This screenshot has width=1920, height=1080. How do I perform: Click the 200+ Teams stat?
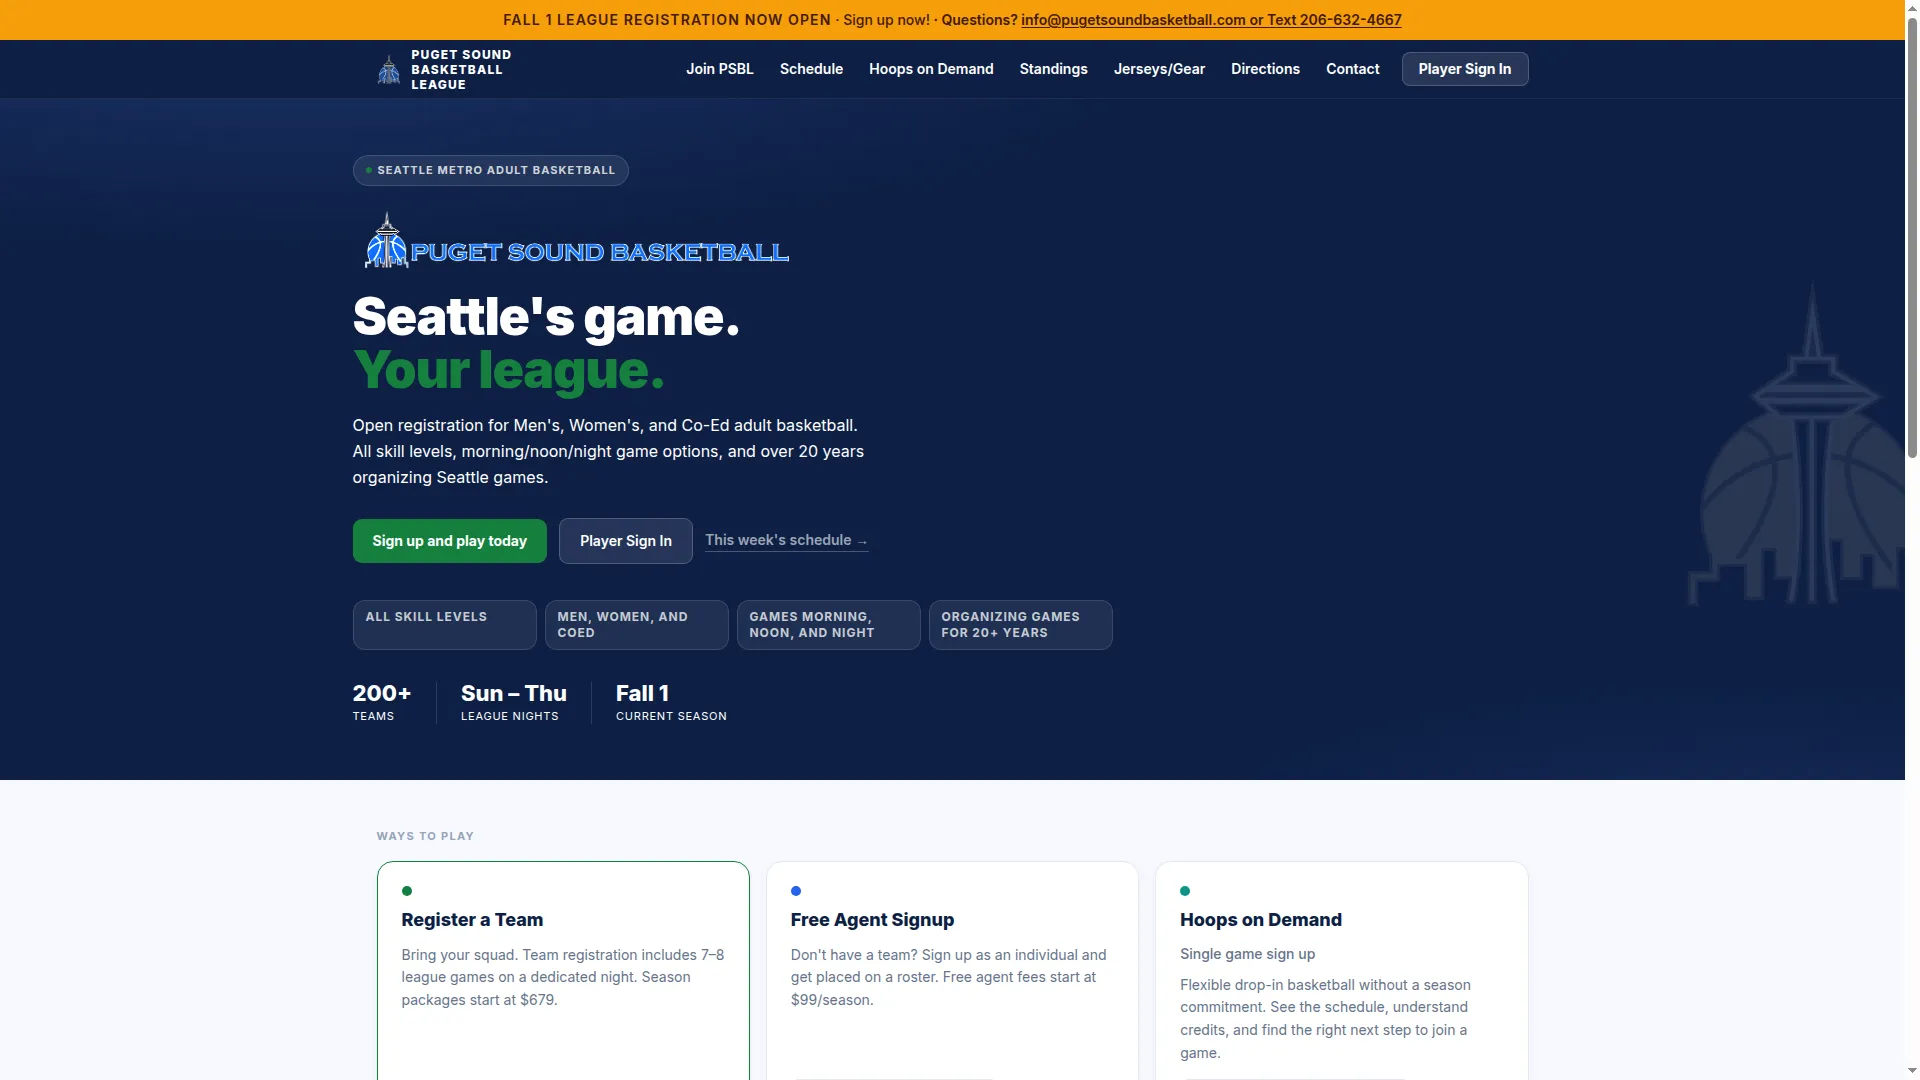pos(382,702)
